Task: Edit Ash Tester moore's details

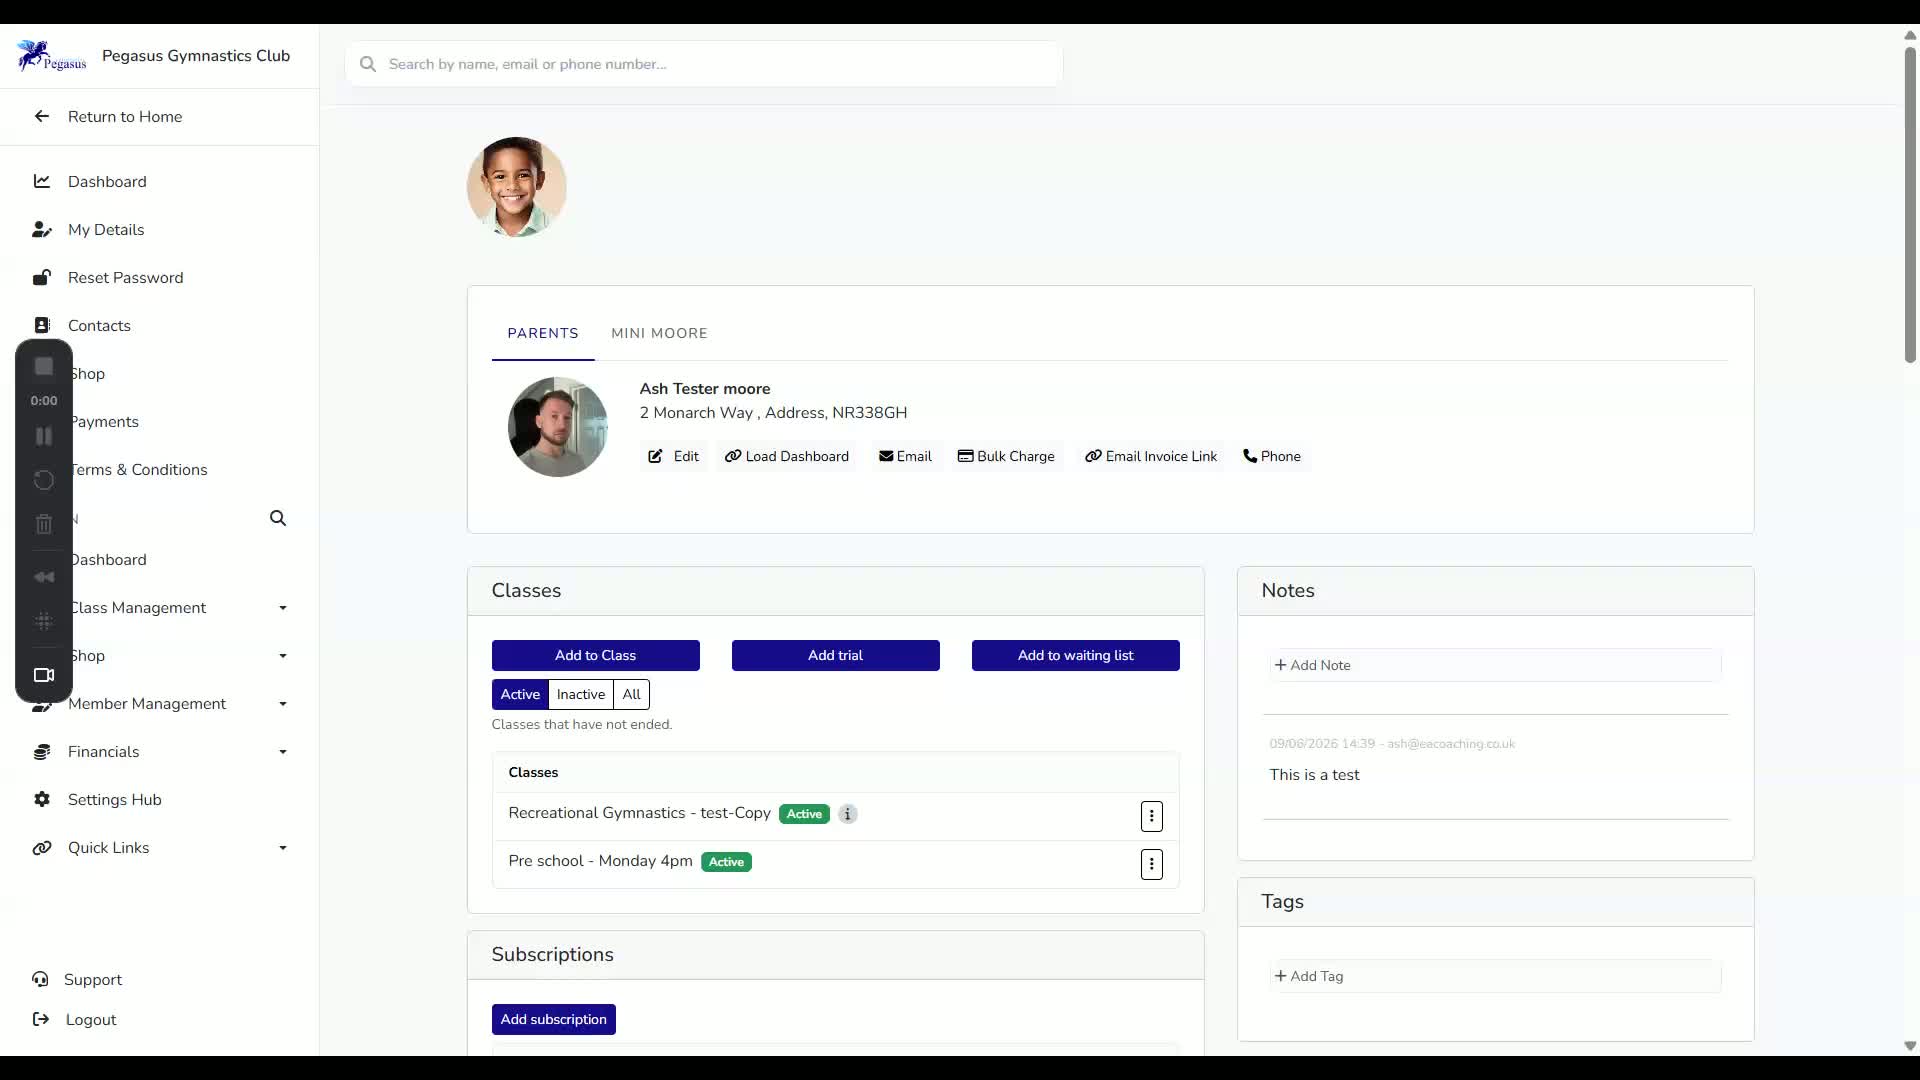Action: [674, 456]
